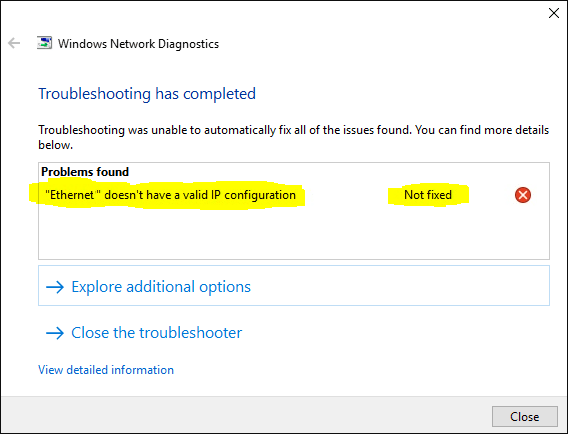Click the red error X status icon
This screenshot has width=568, height=435.
coord(523,195)
